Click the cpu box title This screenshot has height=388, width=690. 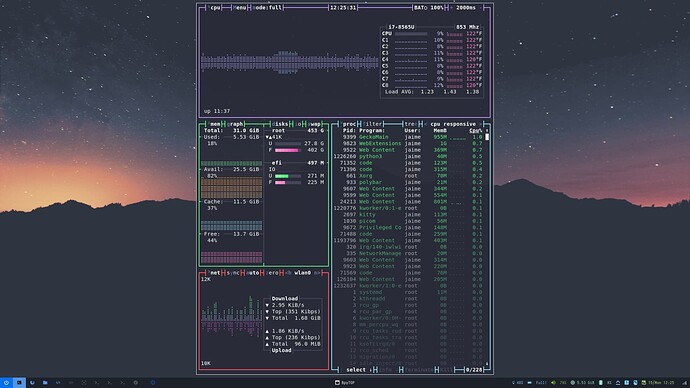point(215,7)
